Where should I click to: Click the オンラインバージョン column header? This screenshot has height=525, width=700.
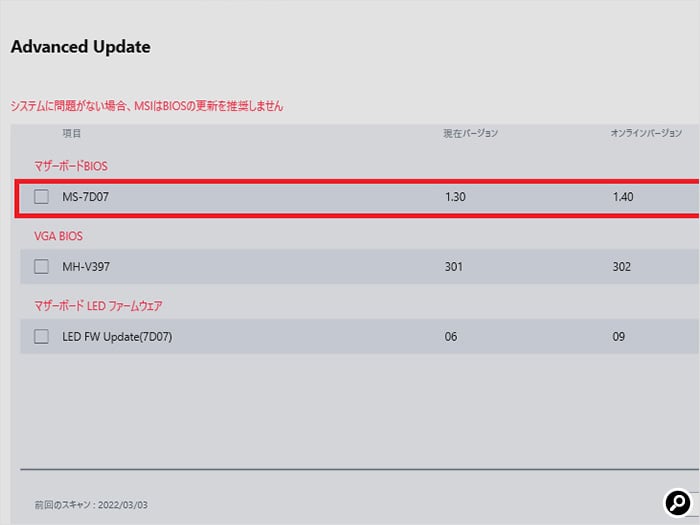pos(646,133)
